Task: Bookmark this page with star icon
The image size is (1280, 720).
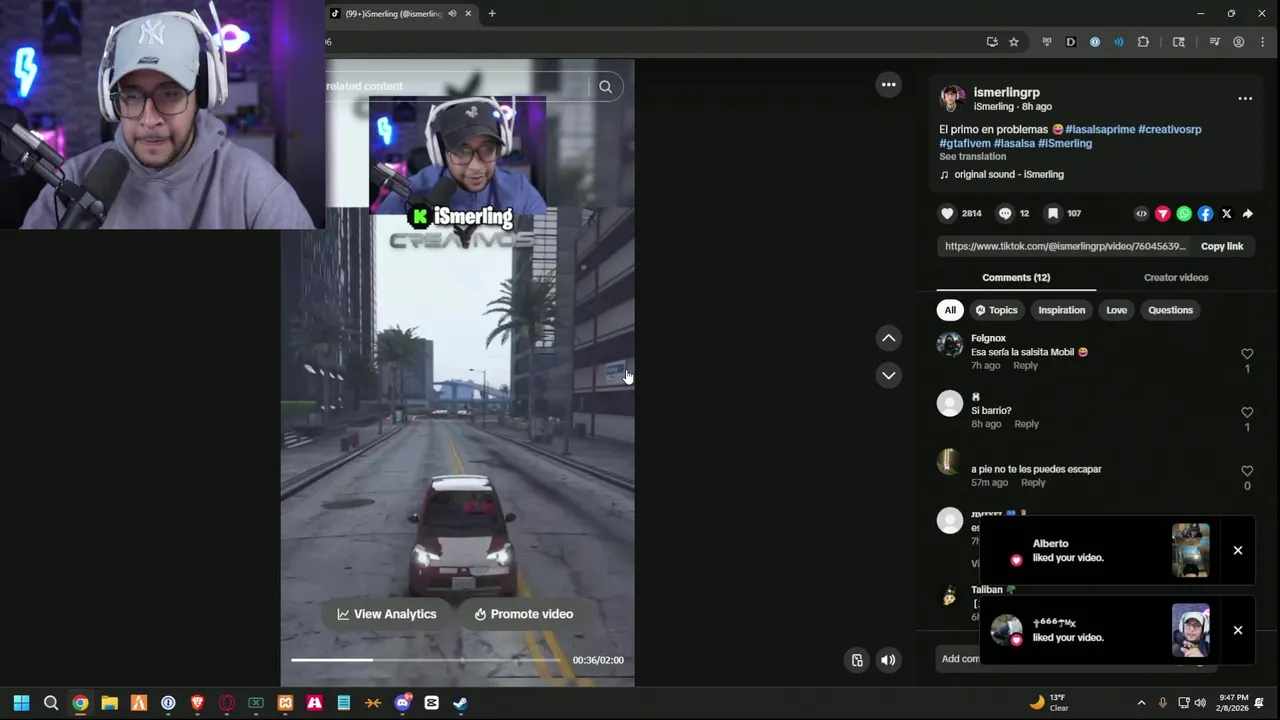Action: pyautogui.click(x=1013, y=42)
